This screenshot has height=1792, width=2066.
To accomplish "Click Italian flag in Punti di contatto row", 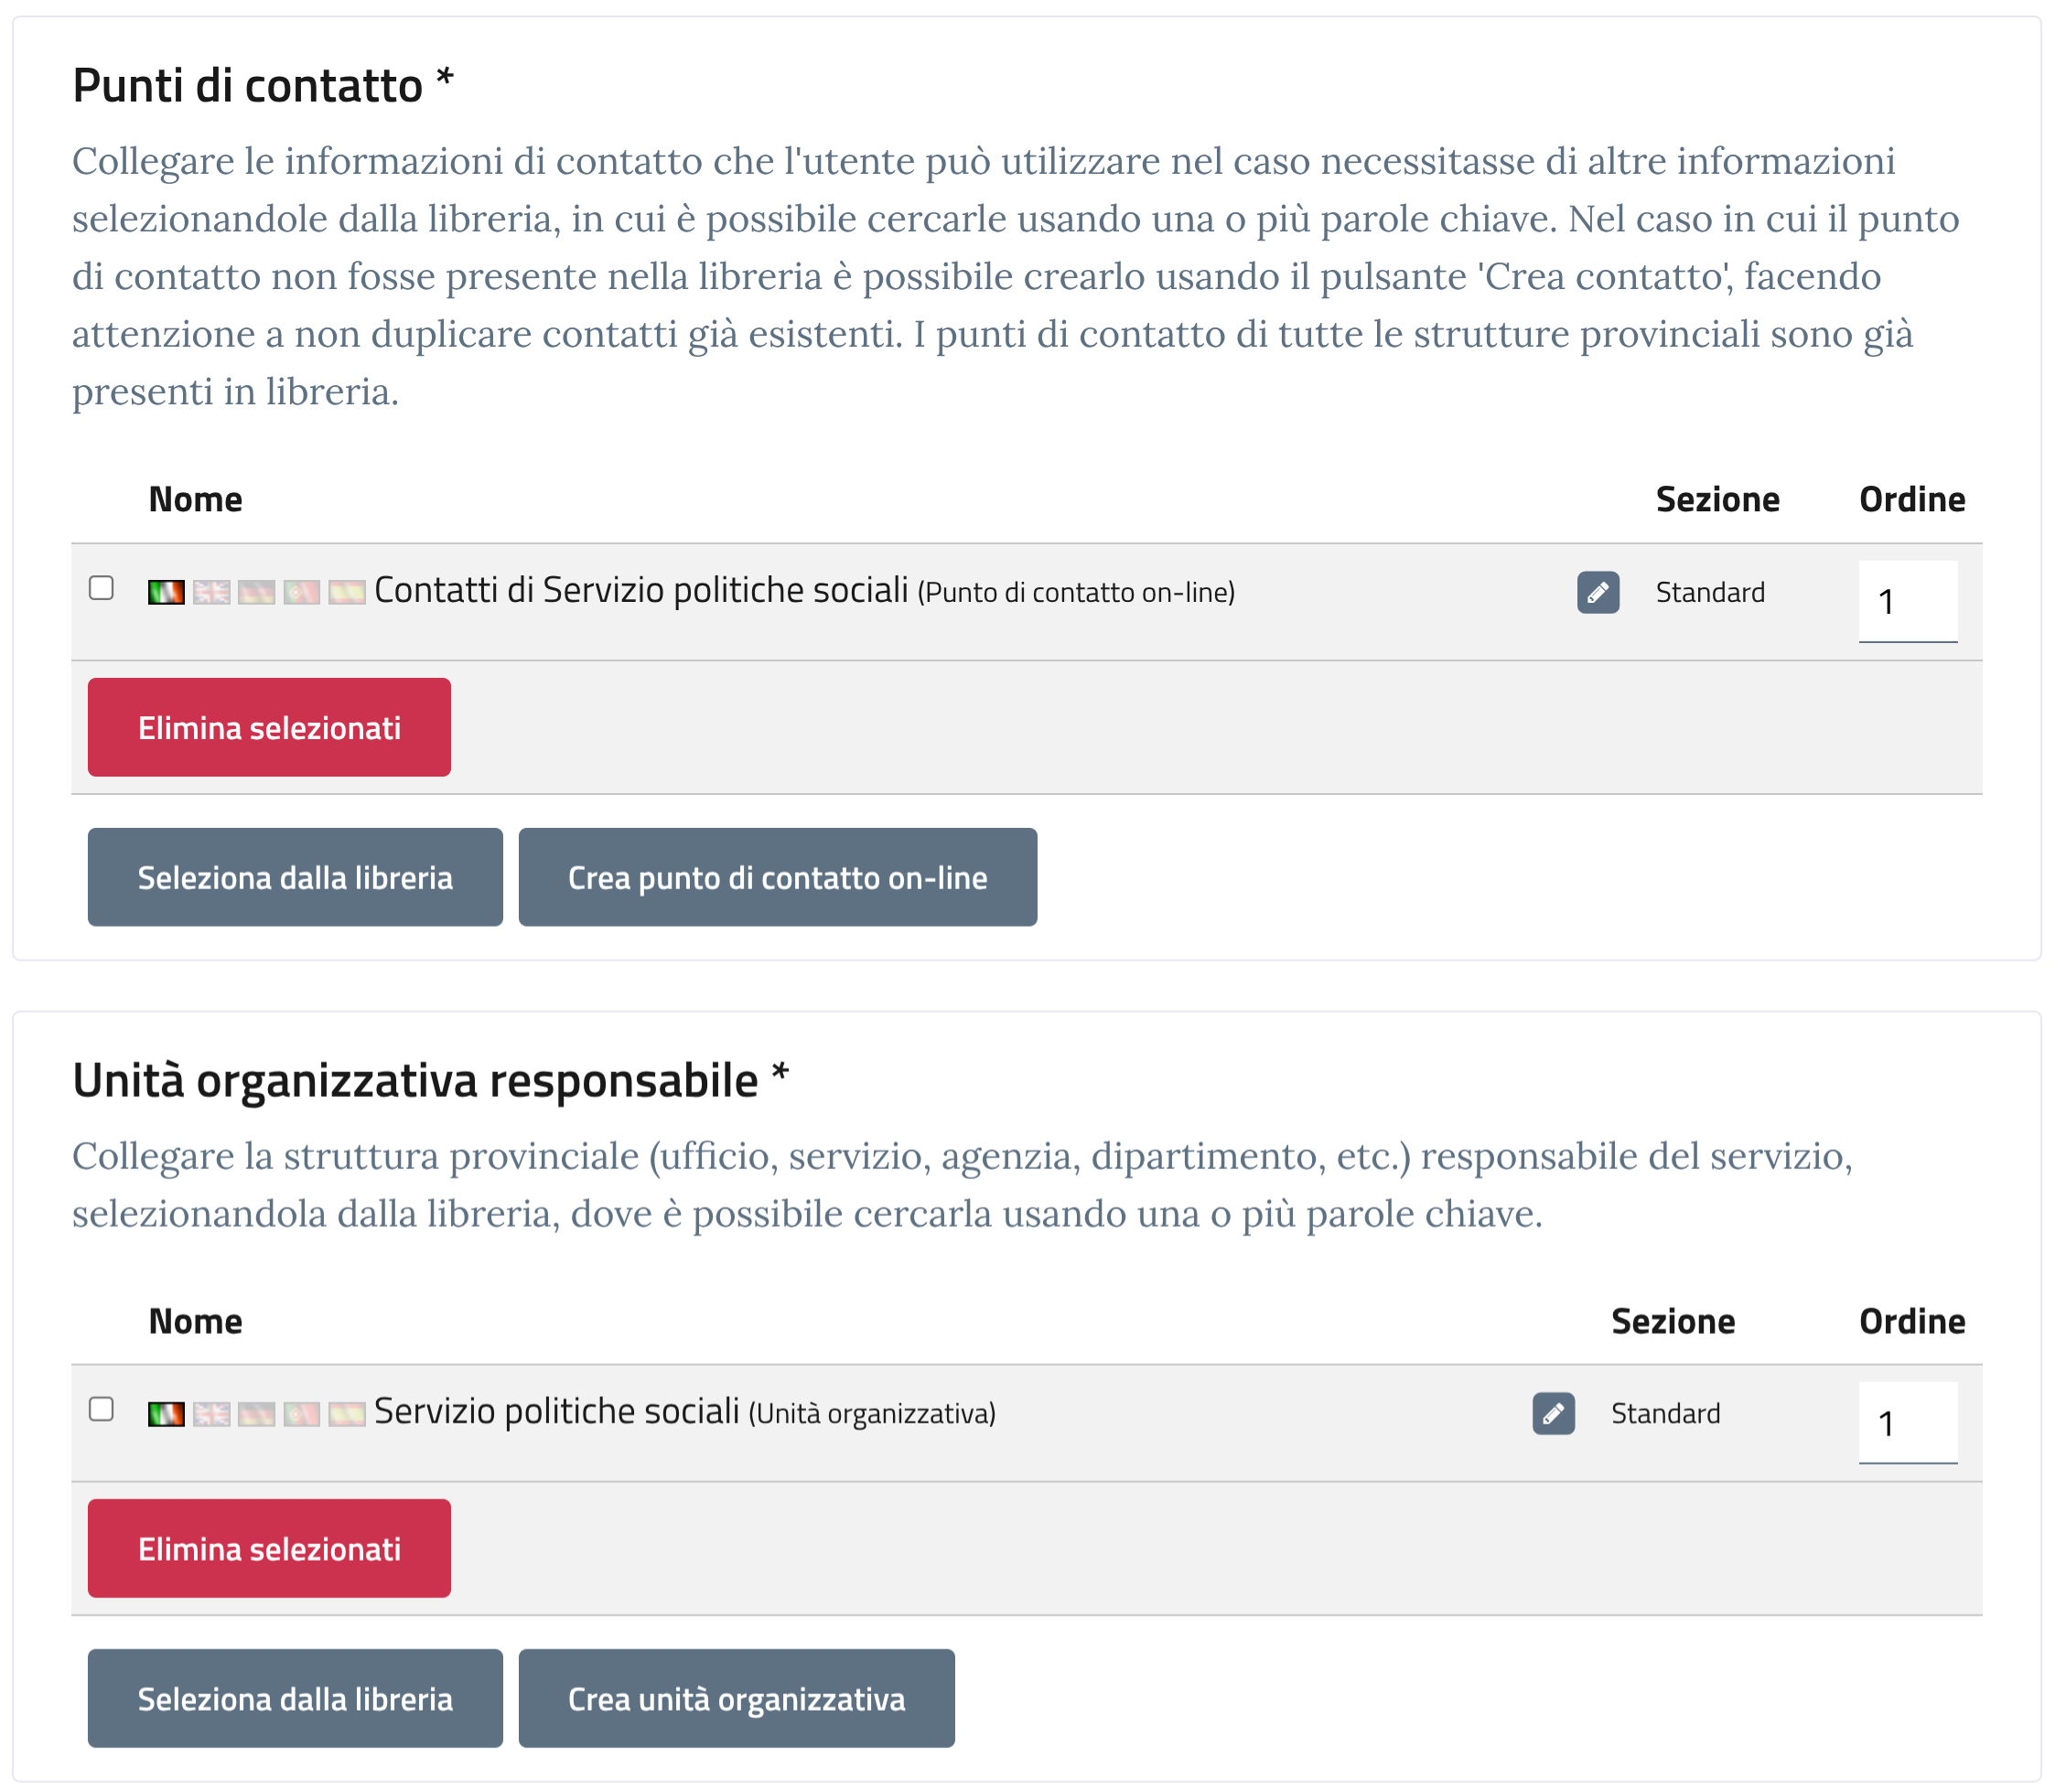I will [x=166, y=592].
